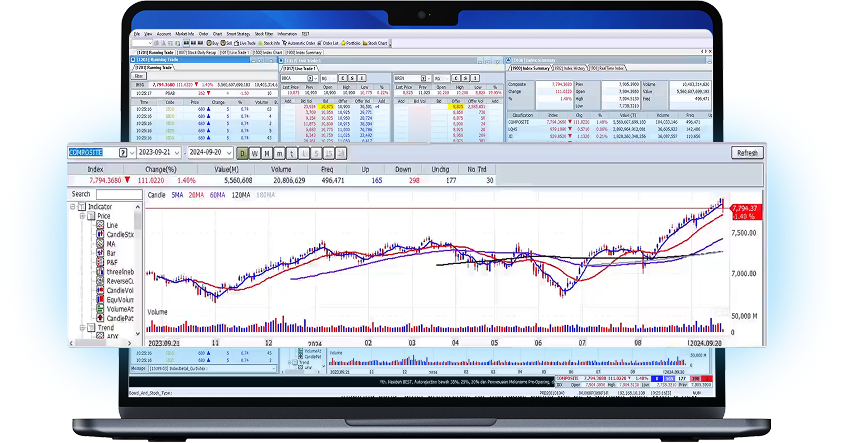Choose the EquiVolume indicator icon

pos(101,299)
